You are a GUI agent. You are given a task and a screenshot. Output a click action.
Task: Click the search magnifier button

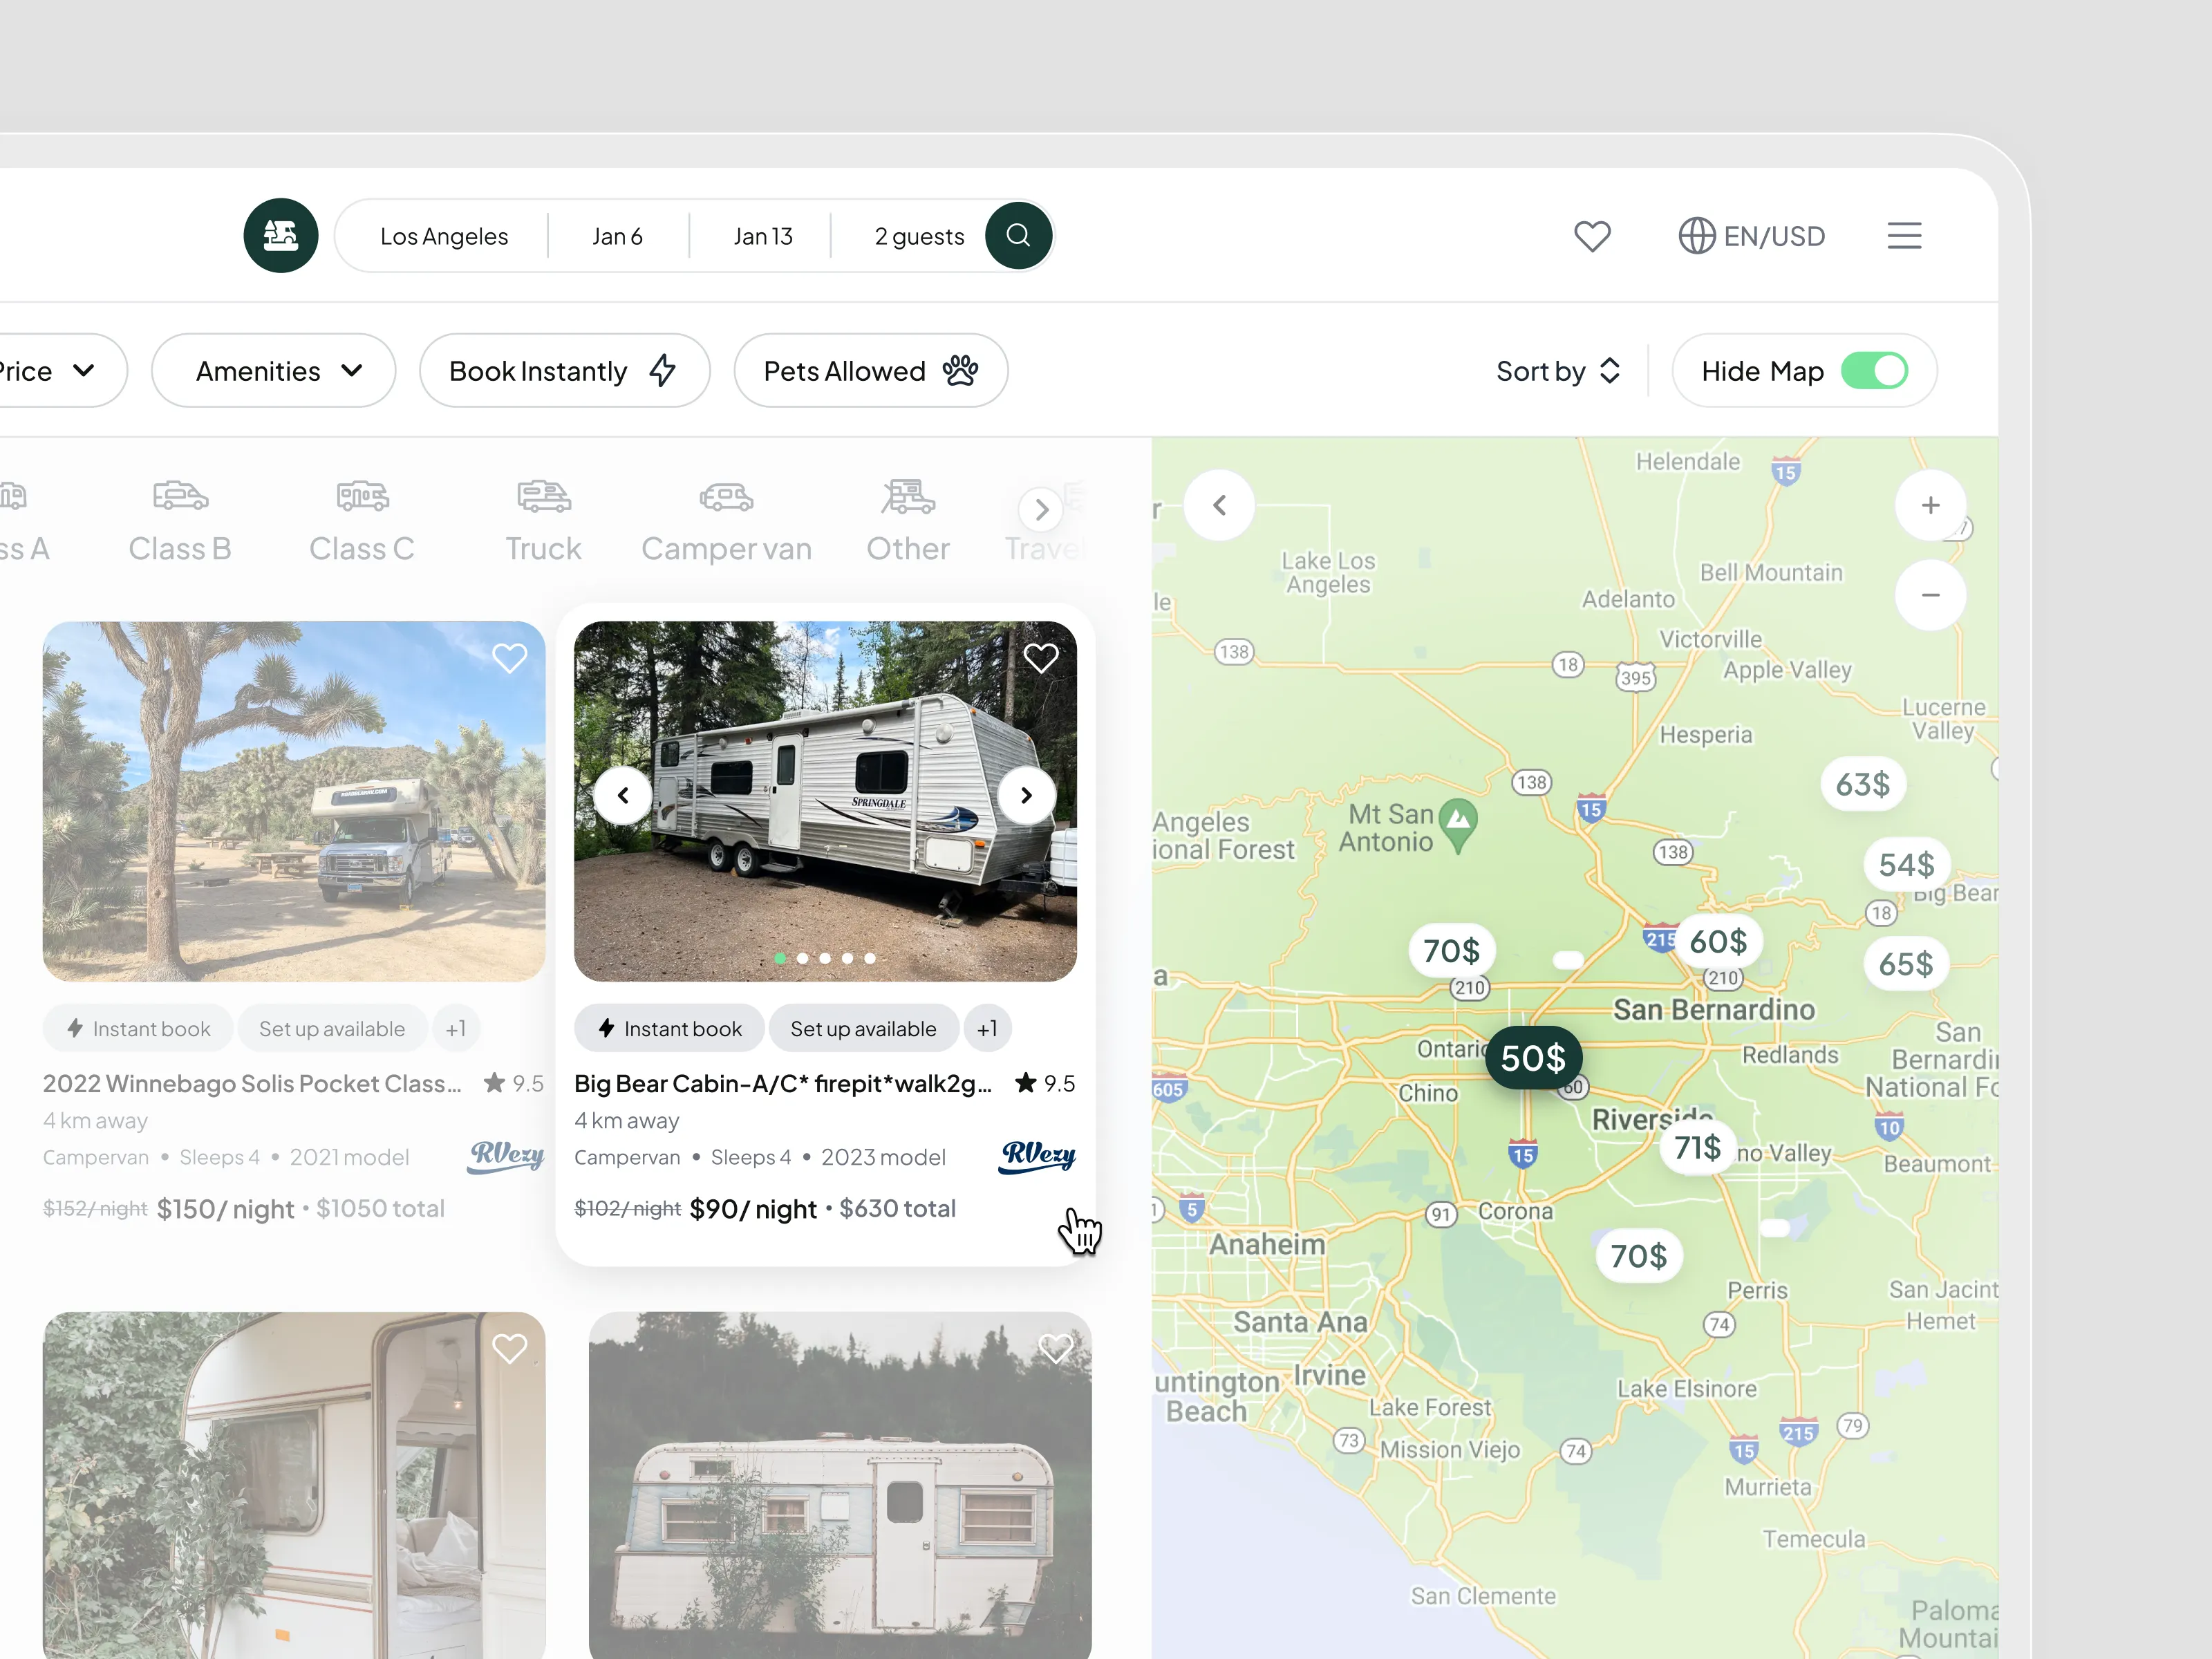(1018, 236)
